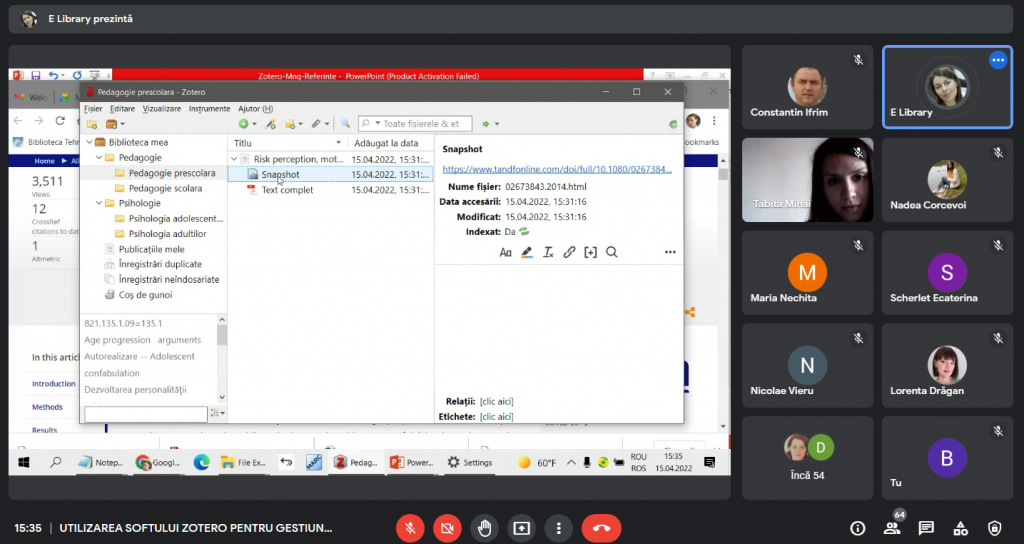Open the Meeting details info icon

click(x=857, y=528)
